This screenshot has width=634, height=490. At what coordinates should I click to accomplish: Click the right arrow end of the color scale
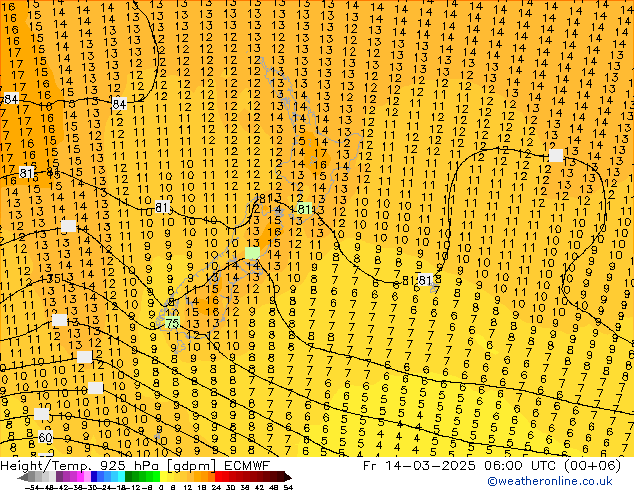tap(288, 477)
